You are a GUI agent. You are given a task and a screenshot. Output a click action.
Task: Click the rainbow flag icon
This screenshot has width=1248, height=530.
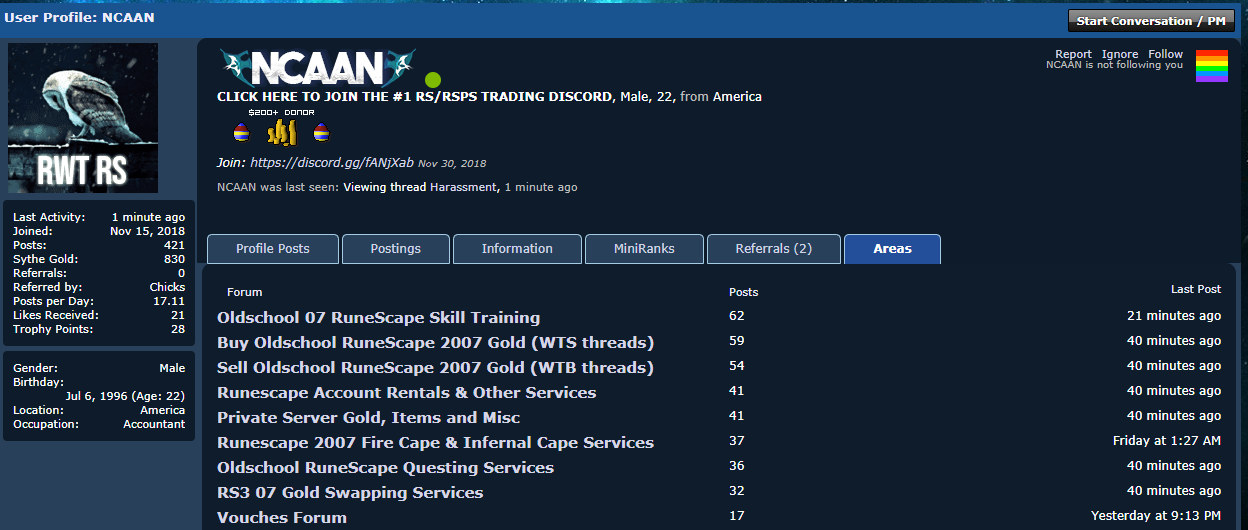1212,66
